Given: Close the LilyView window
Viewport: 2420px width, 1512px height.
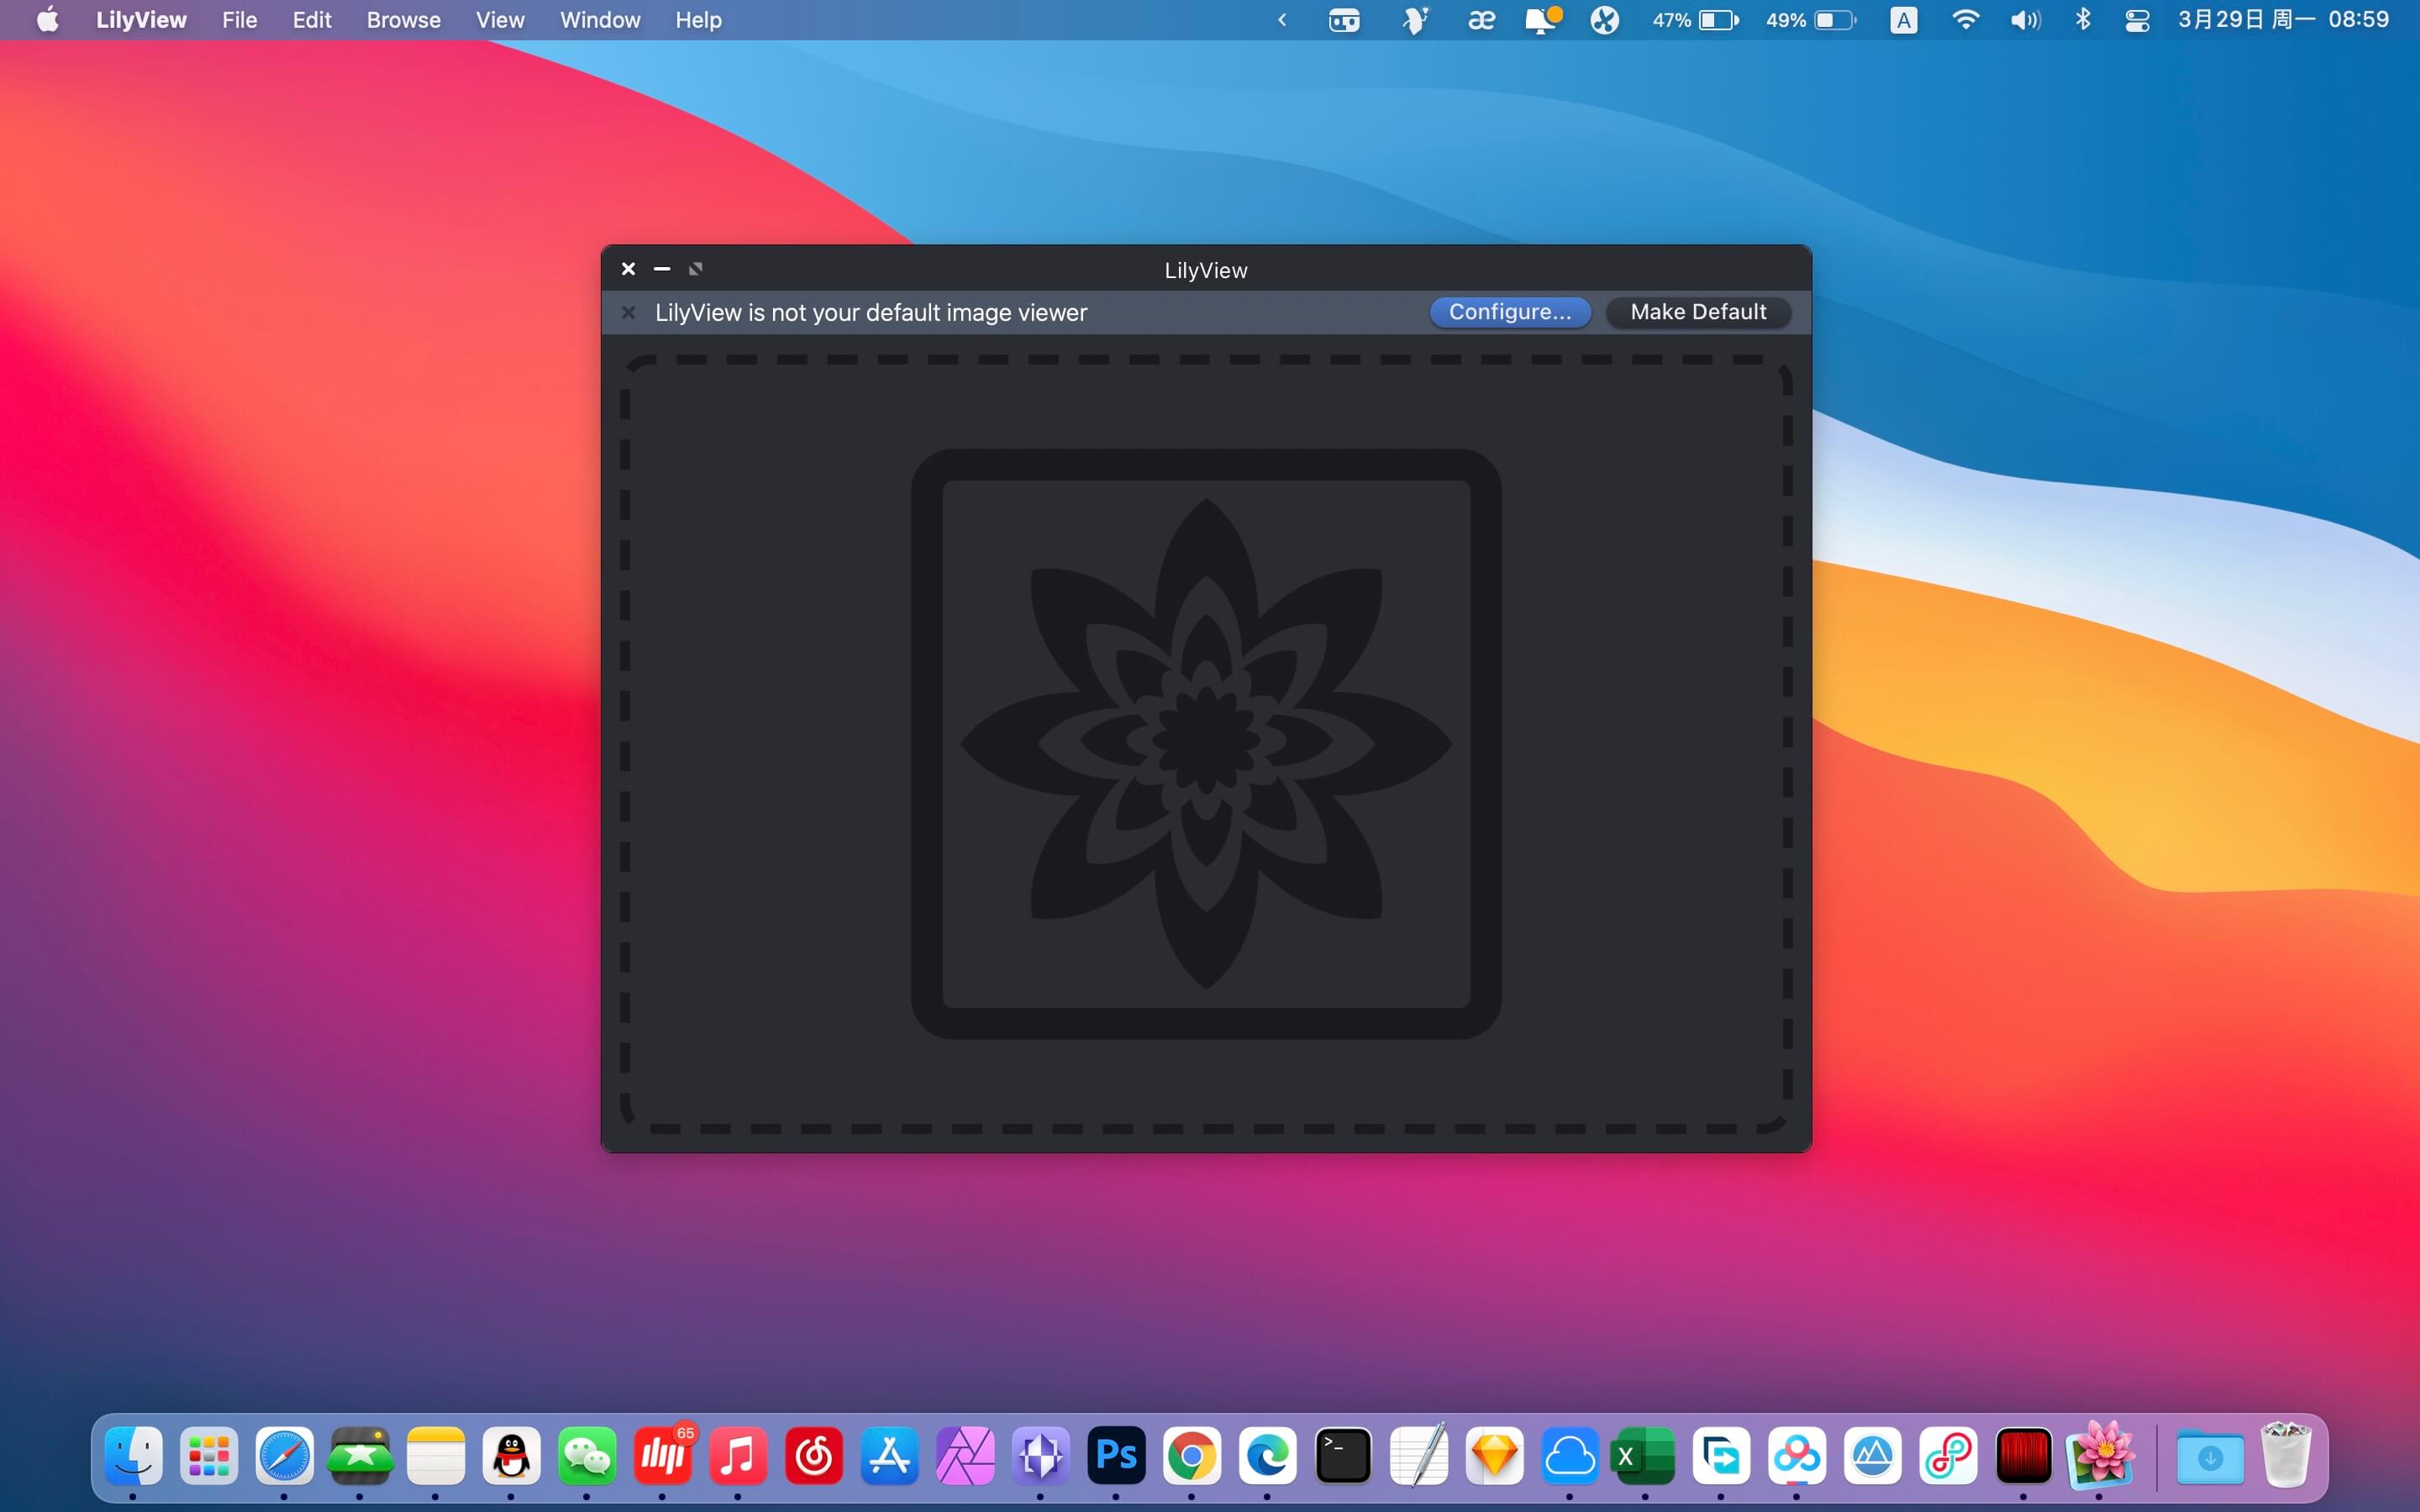Looking at the screenshot, I should (628, 269).
